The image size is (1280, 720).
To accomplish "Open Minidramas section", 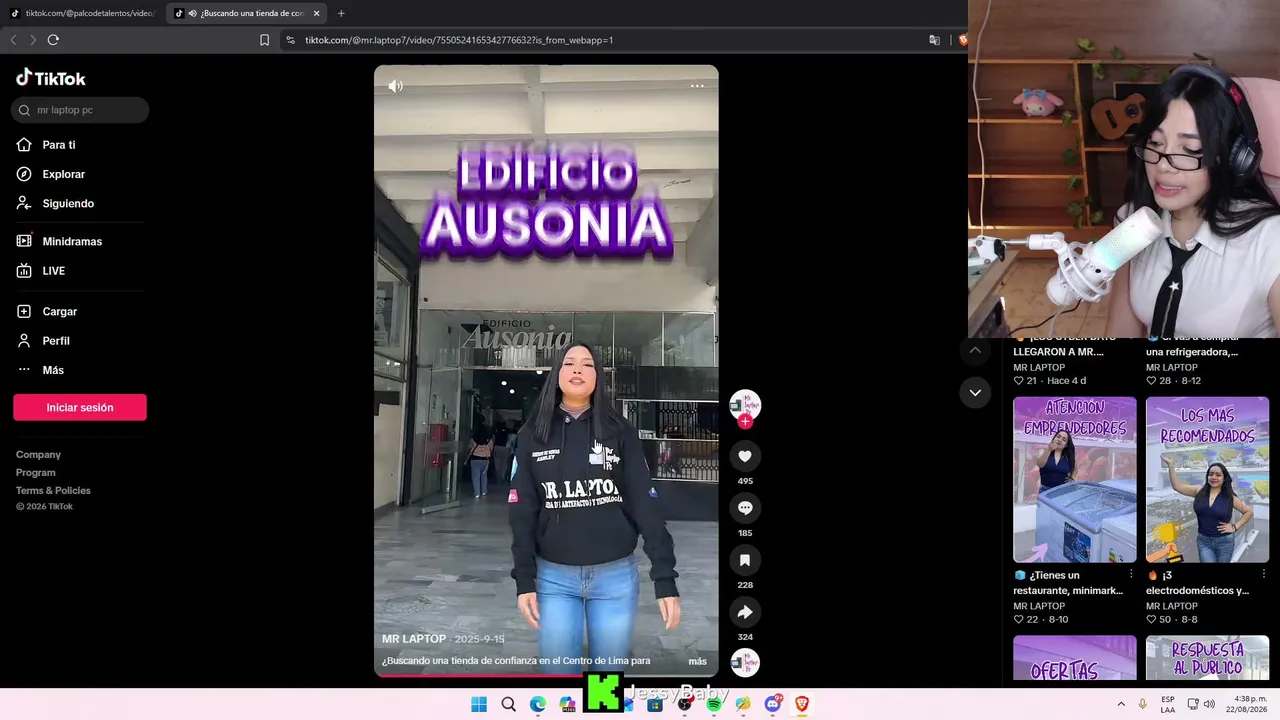I will [72, 241].
